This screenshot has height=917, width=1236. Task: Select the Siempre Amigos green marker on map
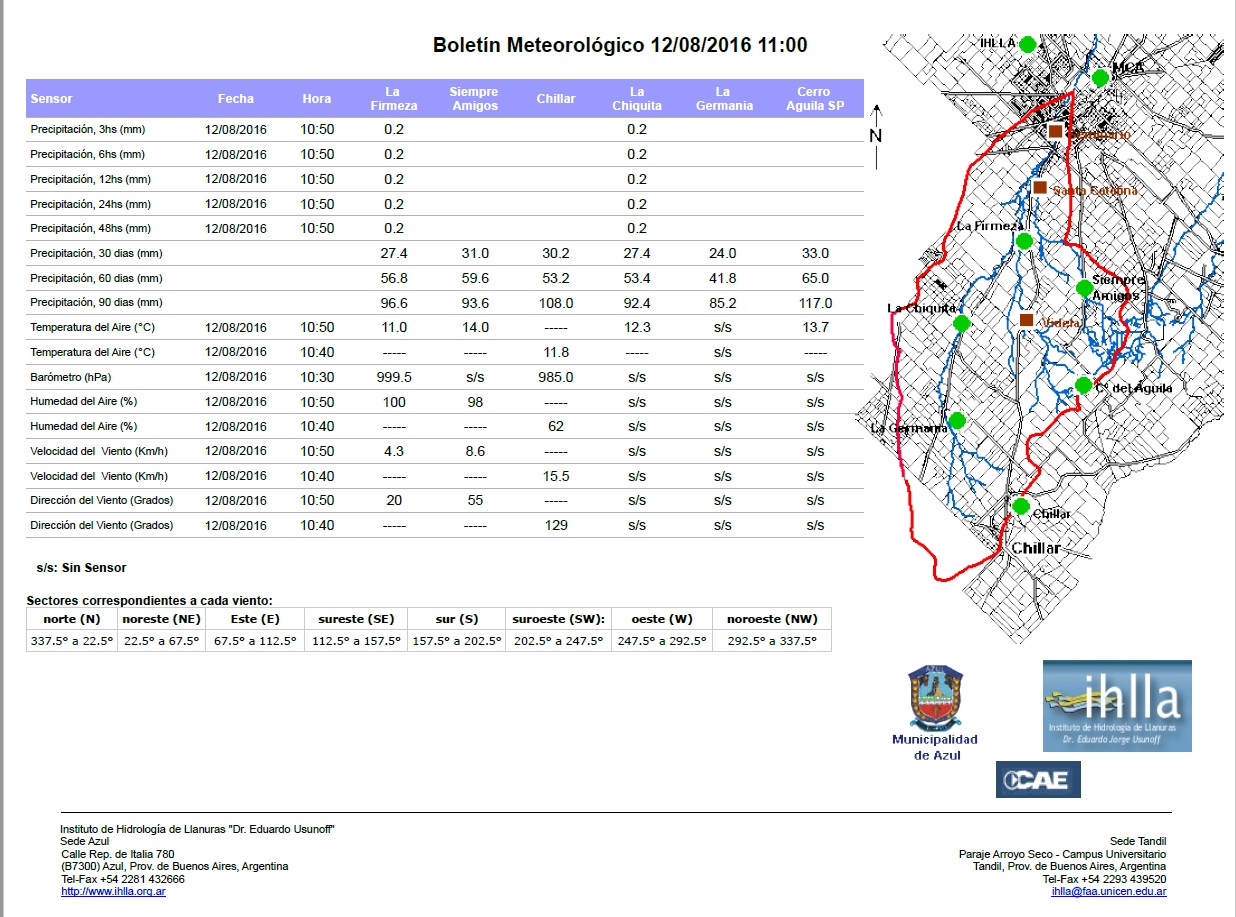click(1084, 288)
